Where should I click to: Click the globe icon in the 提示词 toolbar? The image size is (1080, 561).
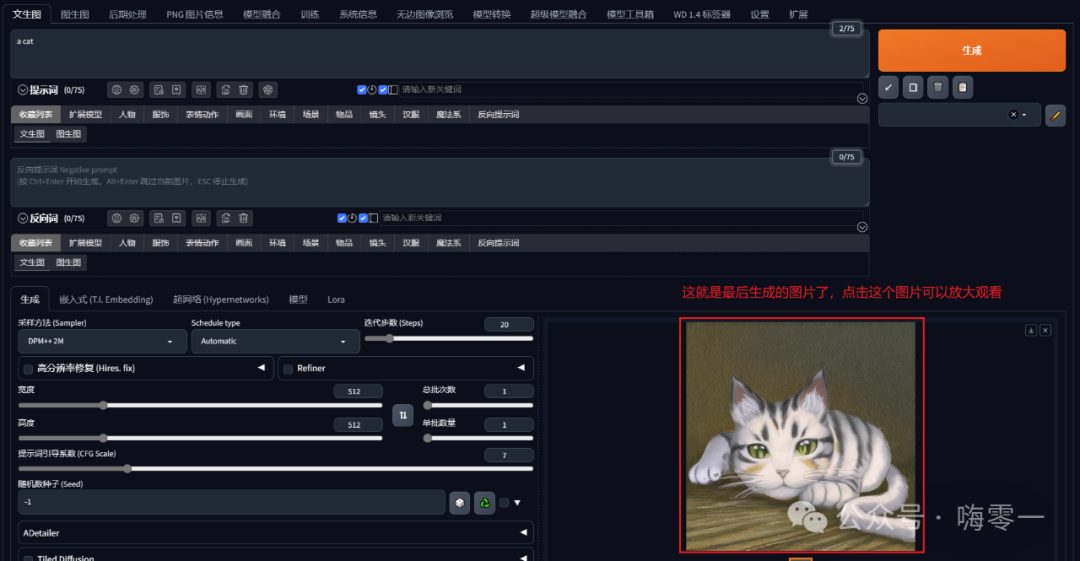click(116, 90)
